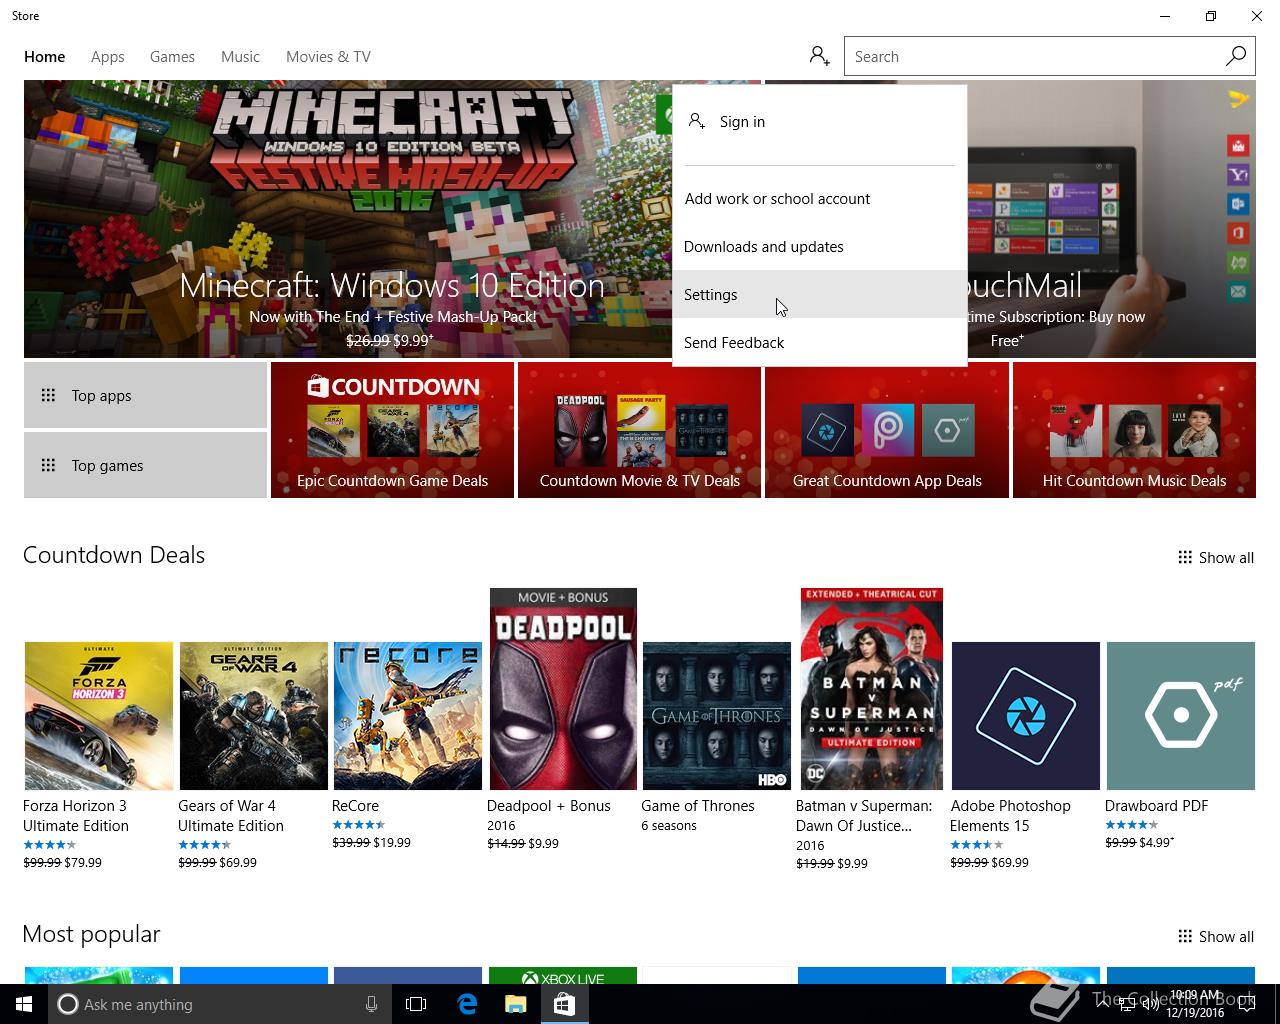
Task: Click Gears of War 4 Ultimate Edition title
Action: point(231,815)
